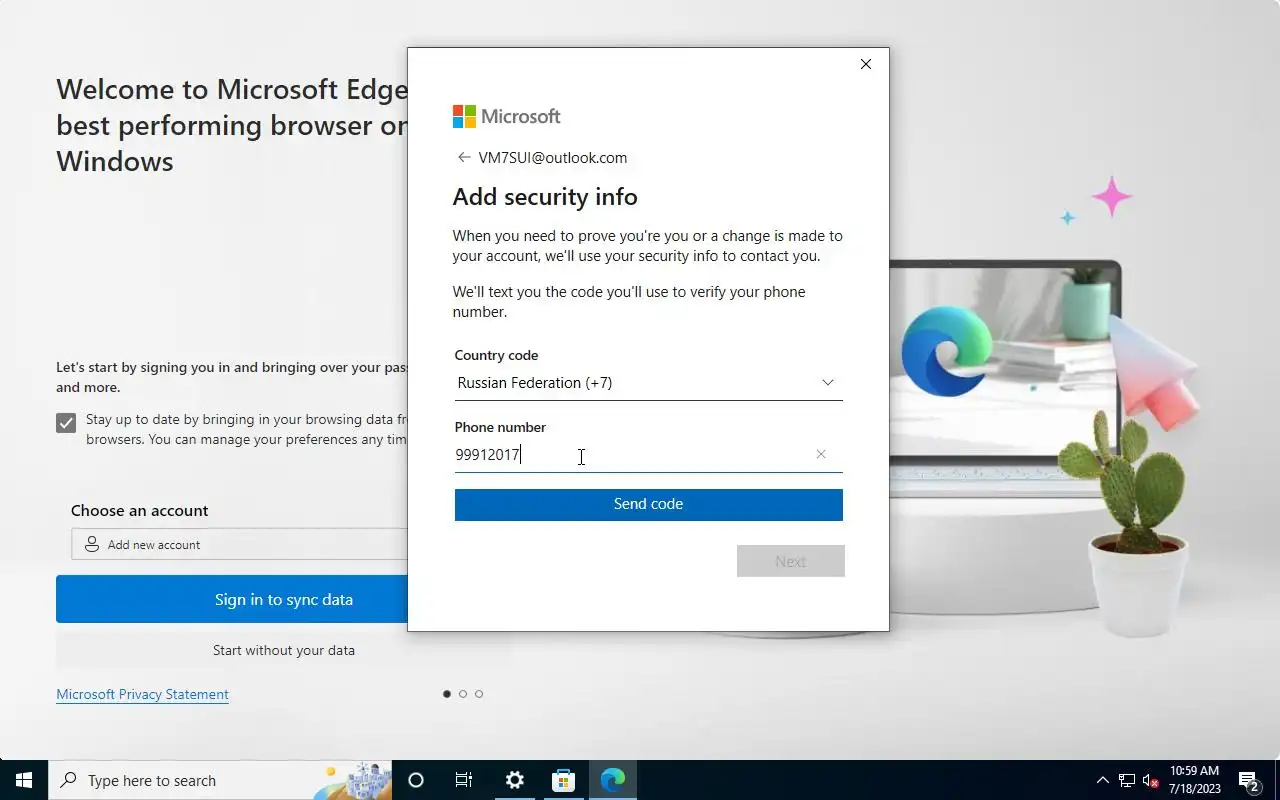
Task: Clear the phone number field with X
Action: [821, 454]
